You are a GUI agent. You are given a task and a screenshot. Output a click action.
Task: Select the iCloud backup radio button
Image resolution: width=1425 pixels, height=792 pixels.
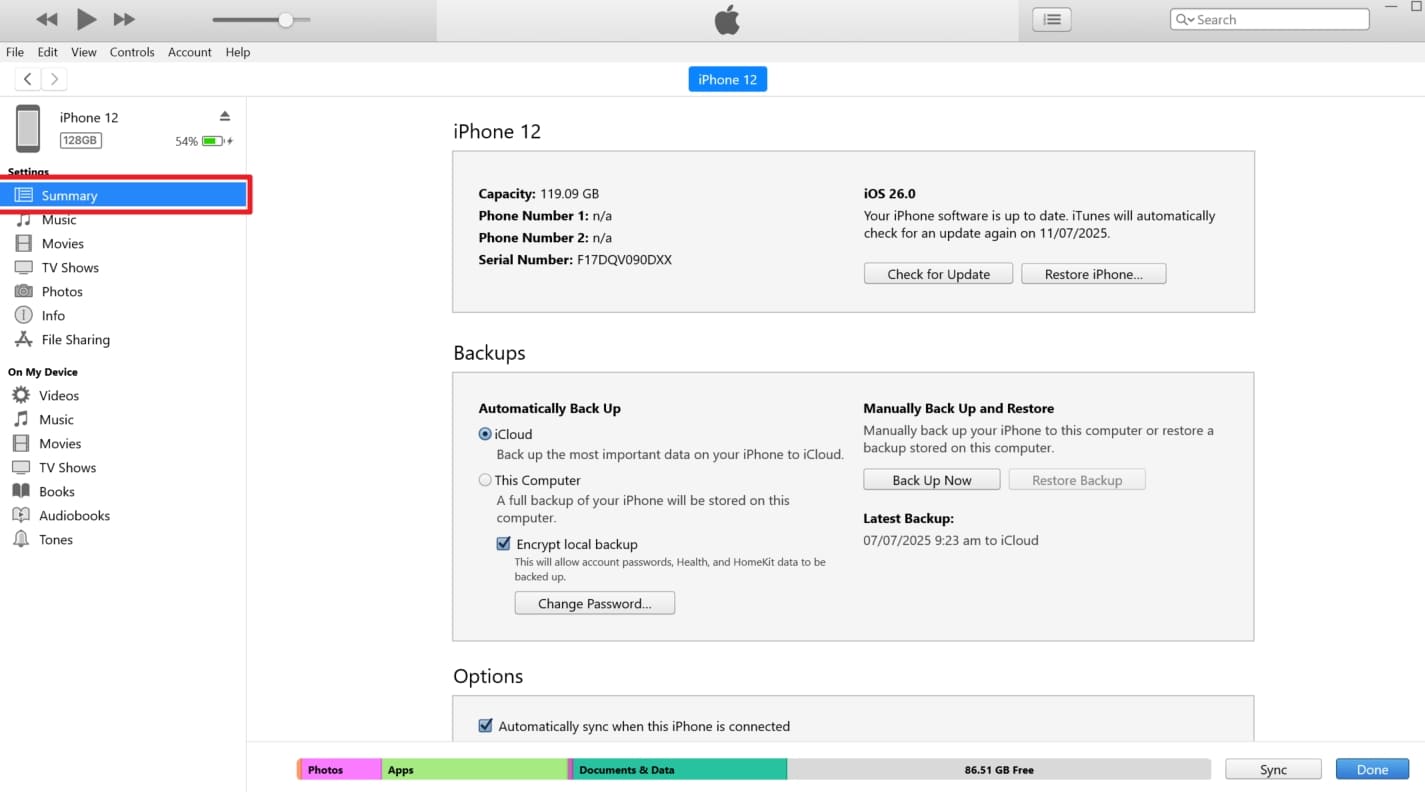(485, 434)
